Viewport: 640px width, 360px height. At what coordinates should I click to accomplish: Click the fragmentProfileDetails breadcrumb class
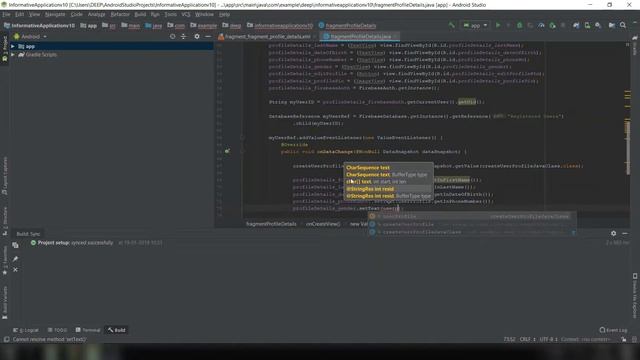(347, 25)
